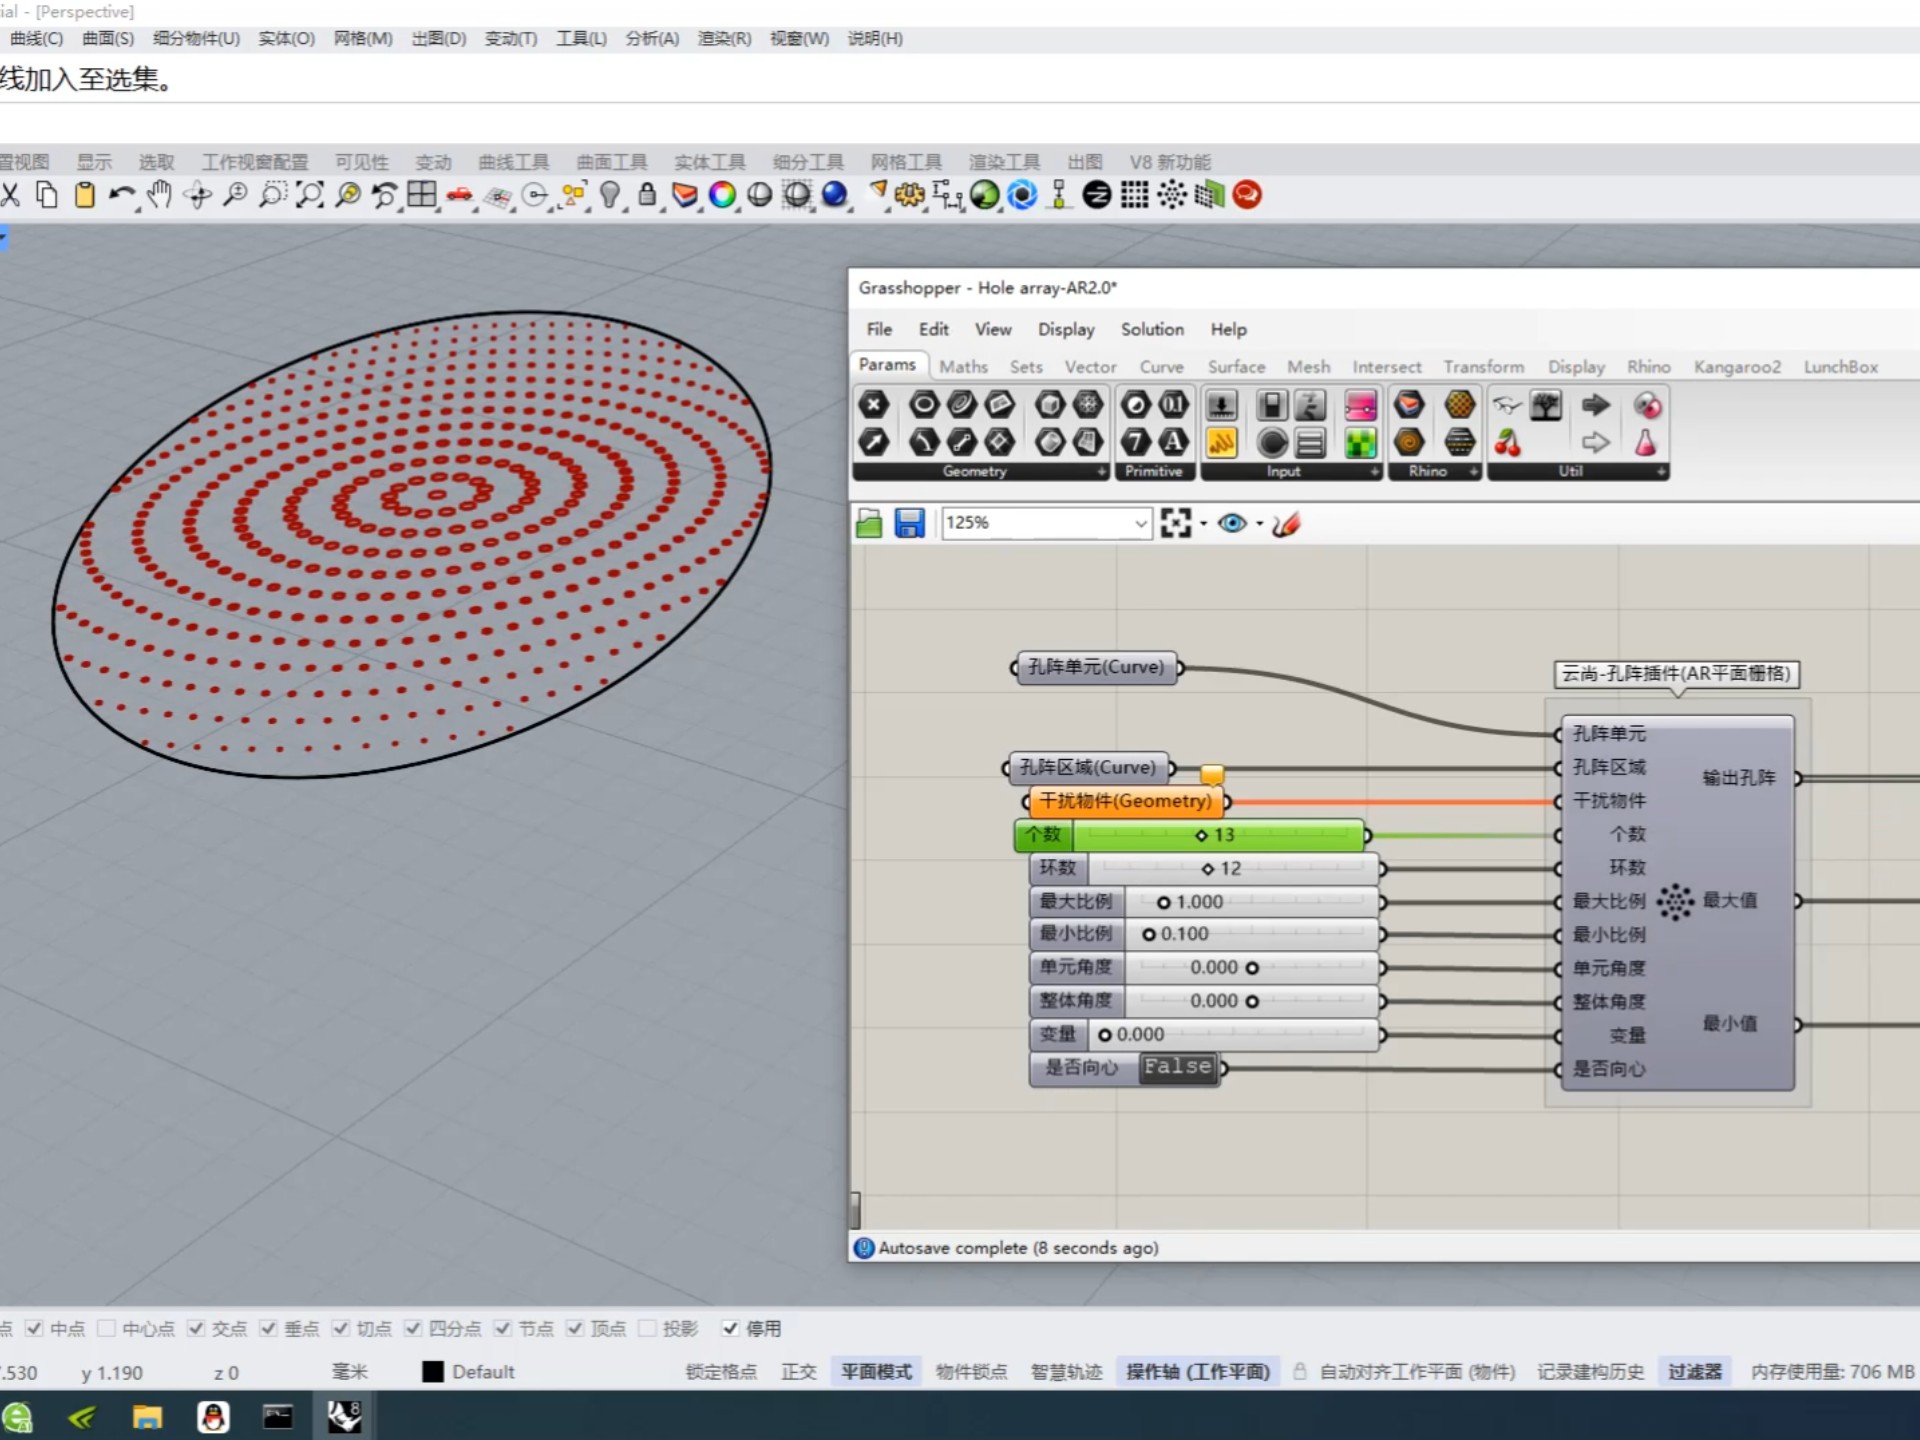Click the Zoom extents icon
Viewport: 1920px width, 1440px height.
tap(310, 195)
